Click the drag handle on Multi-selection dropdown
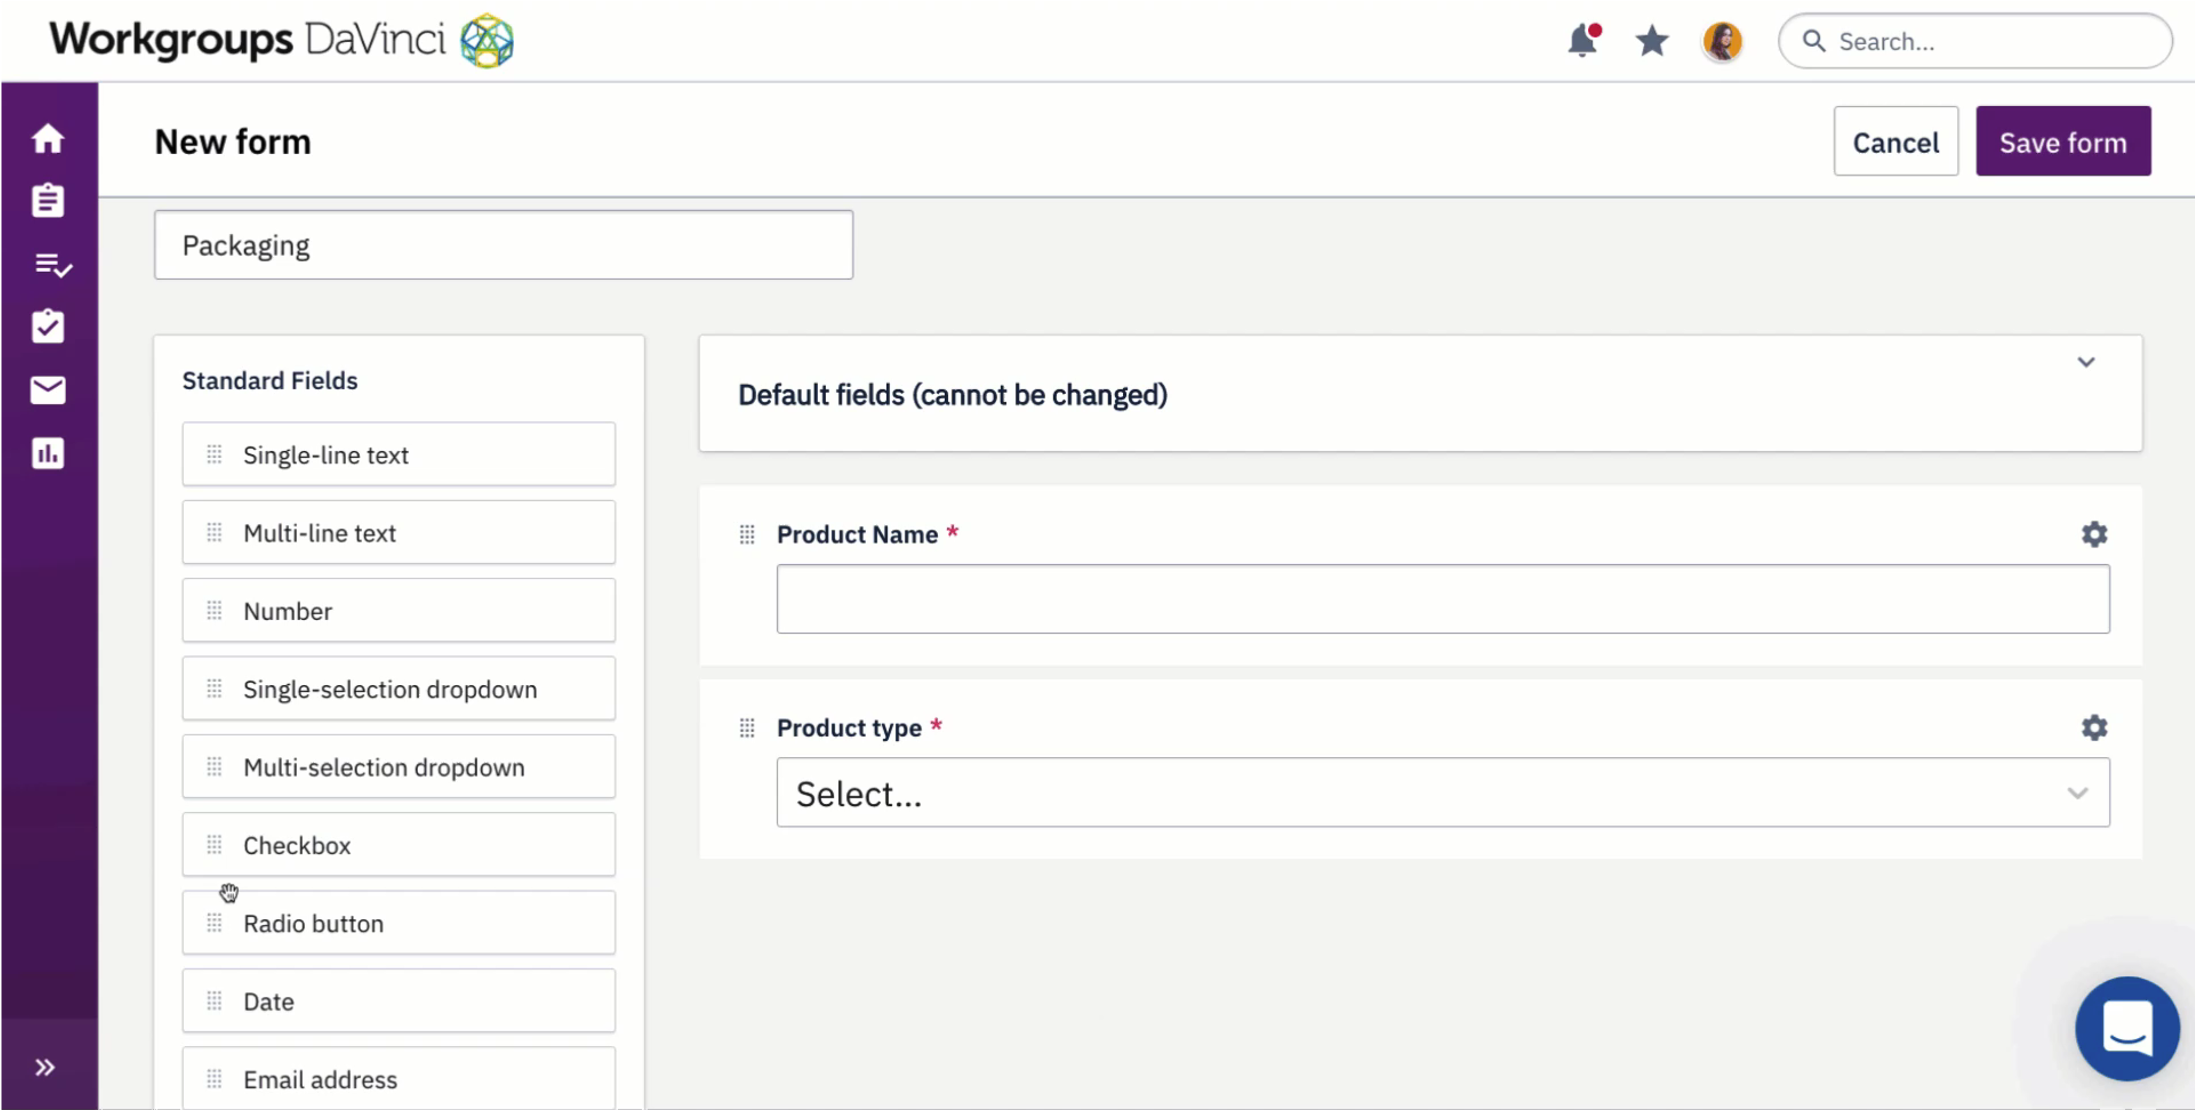The height and width of the screenshot is (1110, 2195). [214, 767]
